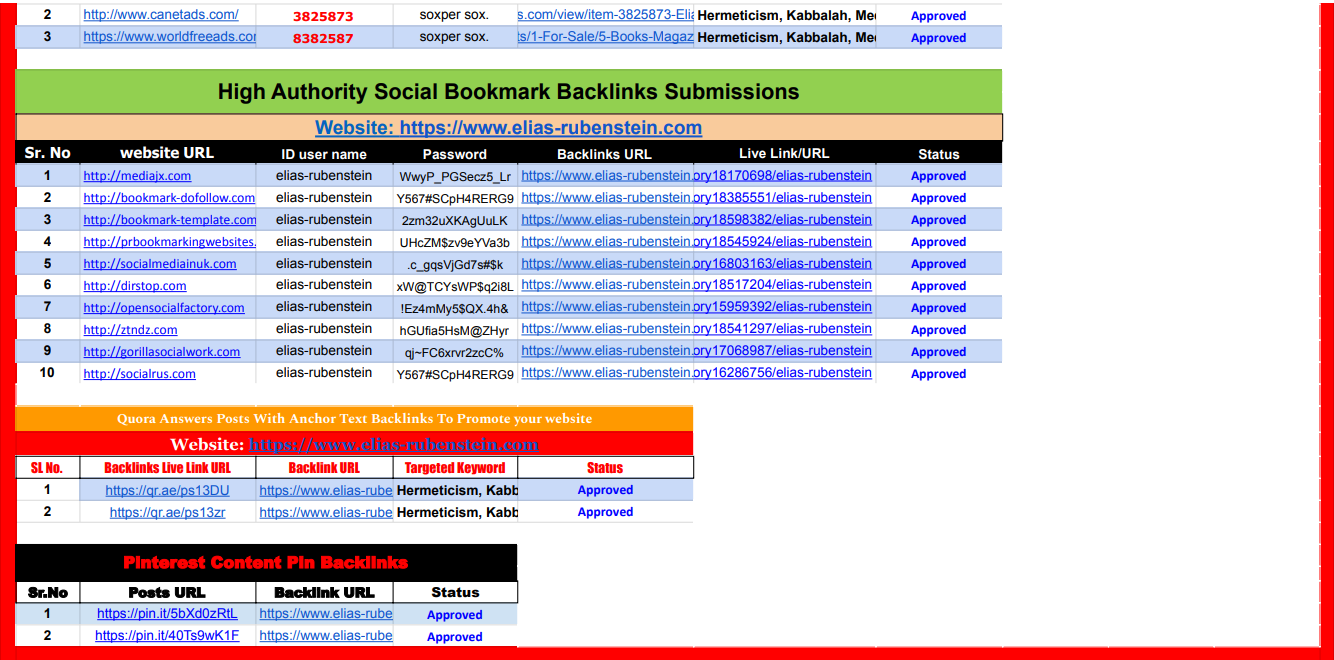Open the Quora link qr.ae/ps13zr
Screen dimensions: 1334x660
167,512
